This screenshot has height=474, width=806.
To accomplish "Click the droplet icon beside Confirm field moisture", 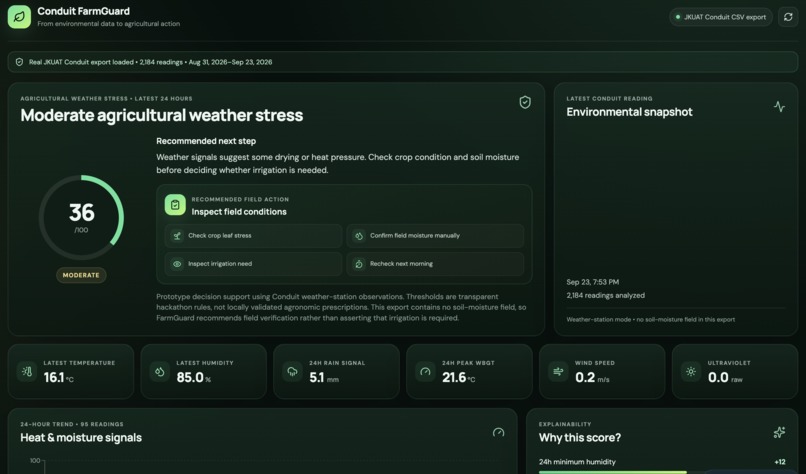I will pyautogui.click(x=359, y=236).
